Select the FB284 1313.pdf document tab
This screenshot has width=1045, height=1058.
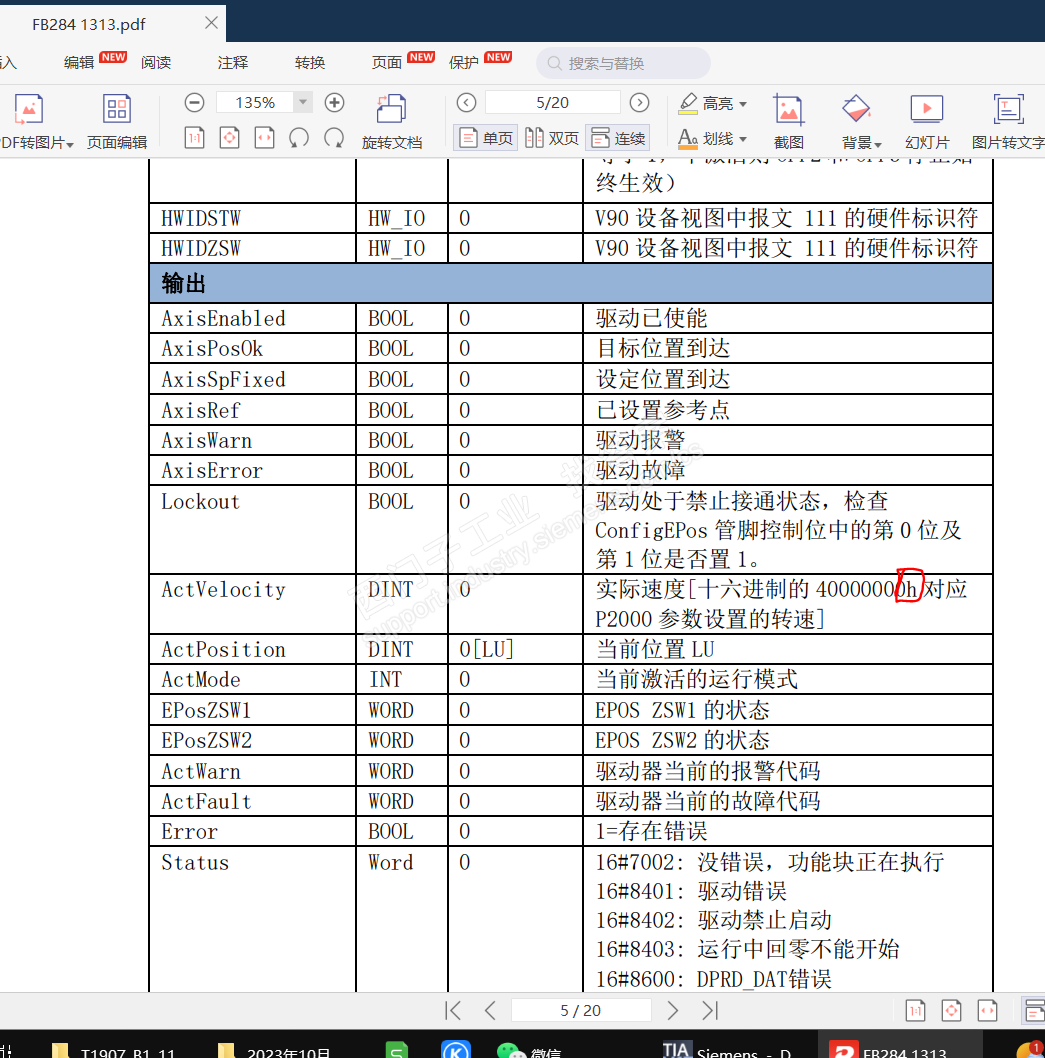click(88, 24)
